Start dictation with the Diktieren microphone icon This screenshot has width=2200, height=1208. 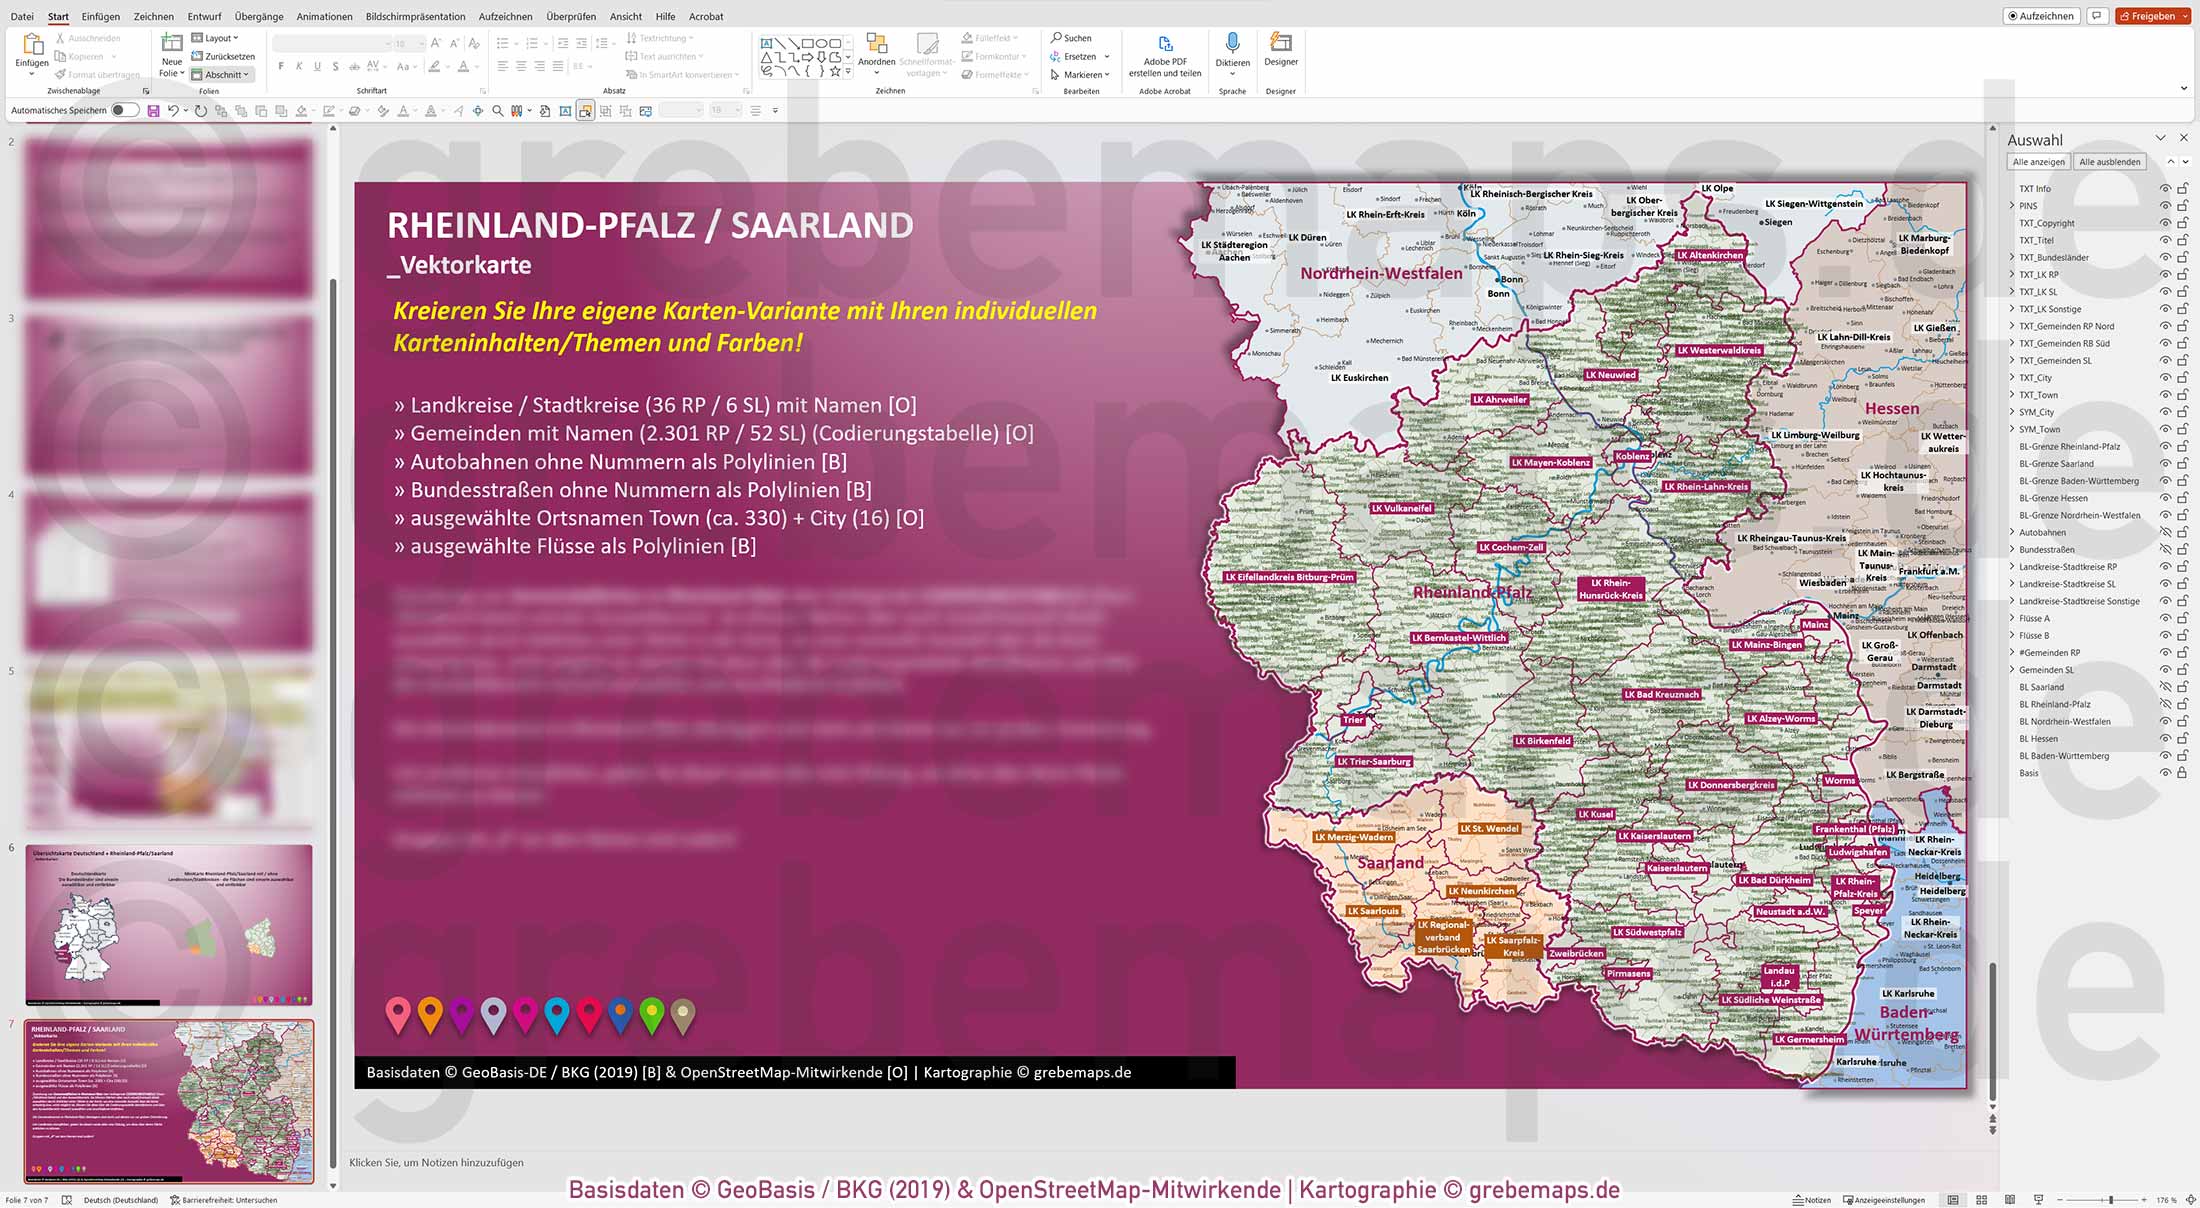click(x=1233, y=46)
